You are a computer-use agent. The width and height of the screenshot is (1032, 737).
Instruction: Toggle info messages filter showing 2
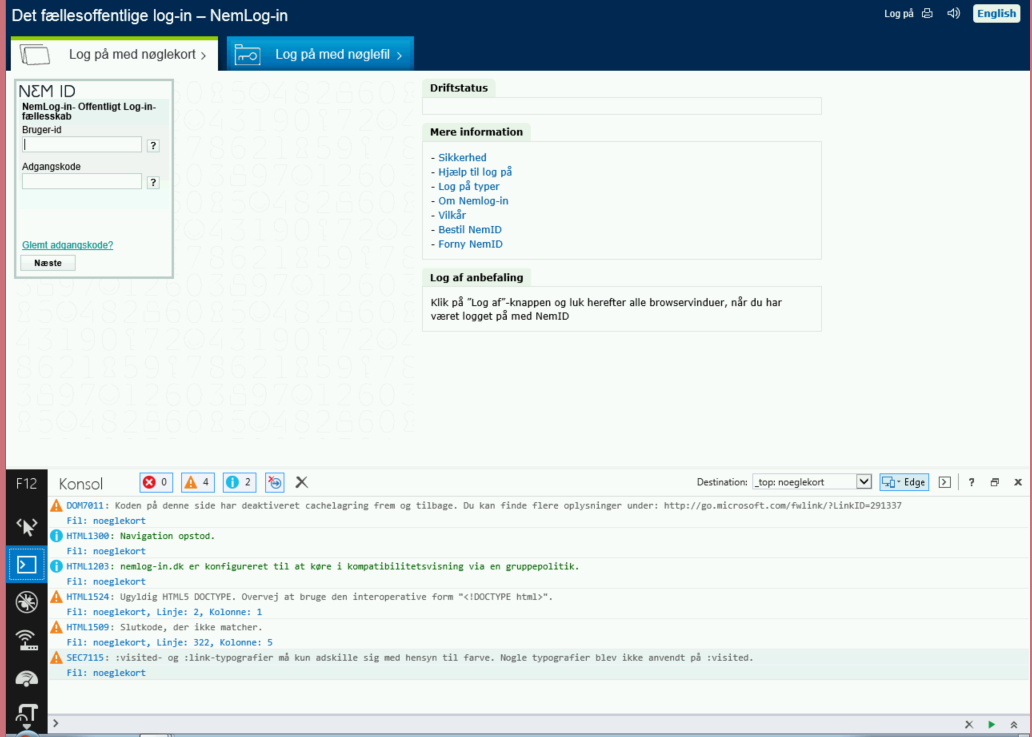pos(239,483)
